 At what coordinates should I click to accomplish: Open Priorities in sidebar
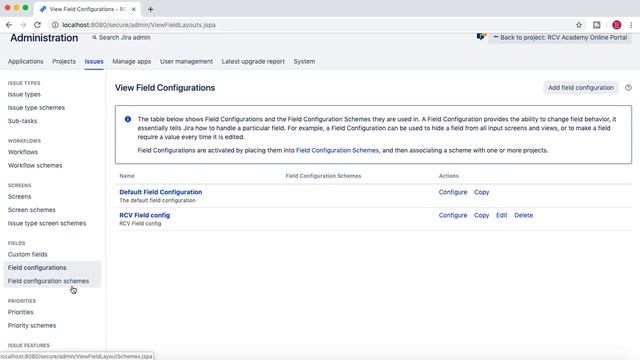point(20,312)
